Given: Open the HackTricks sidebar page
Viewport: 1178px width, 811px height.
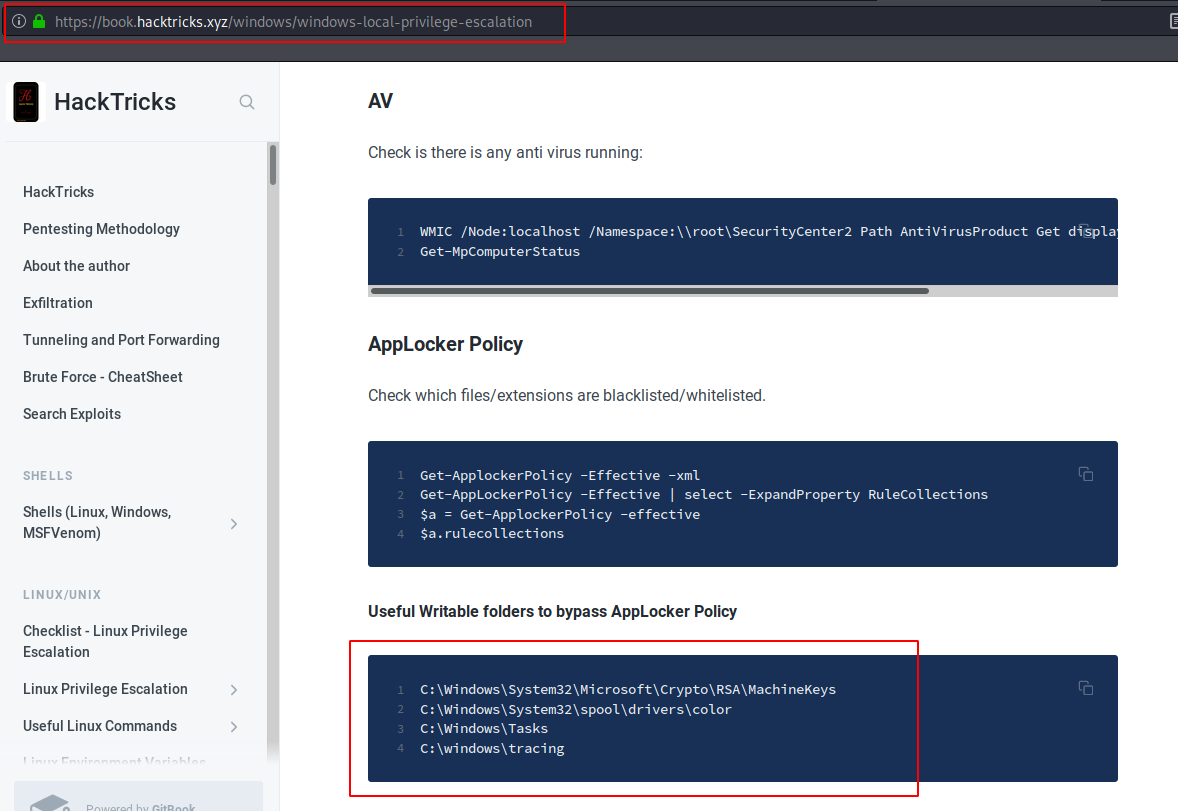Looking at the screenshot, I should (x=59, y=192).
